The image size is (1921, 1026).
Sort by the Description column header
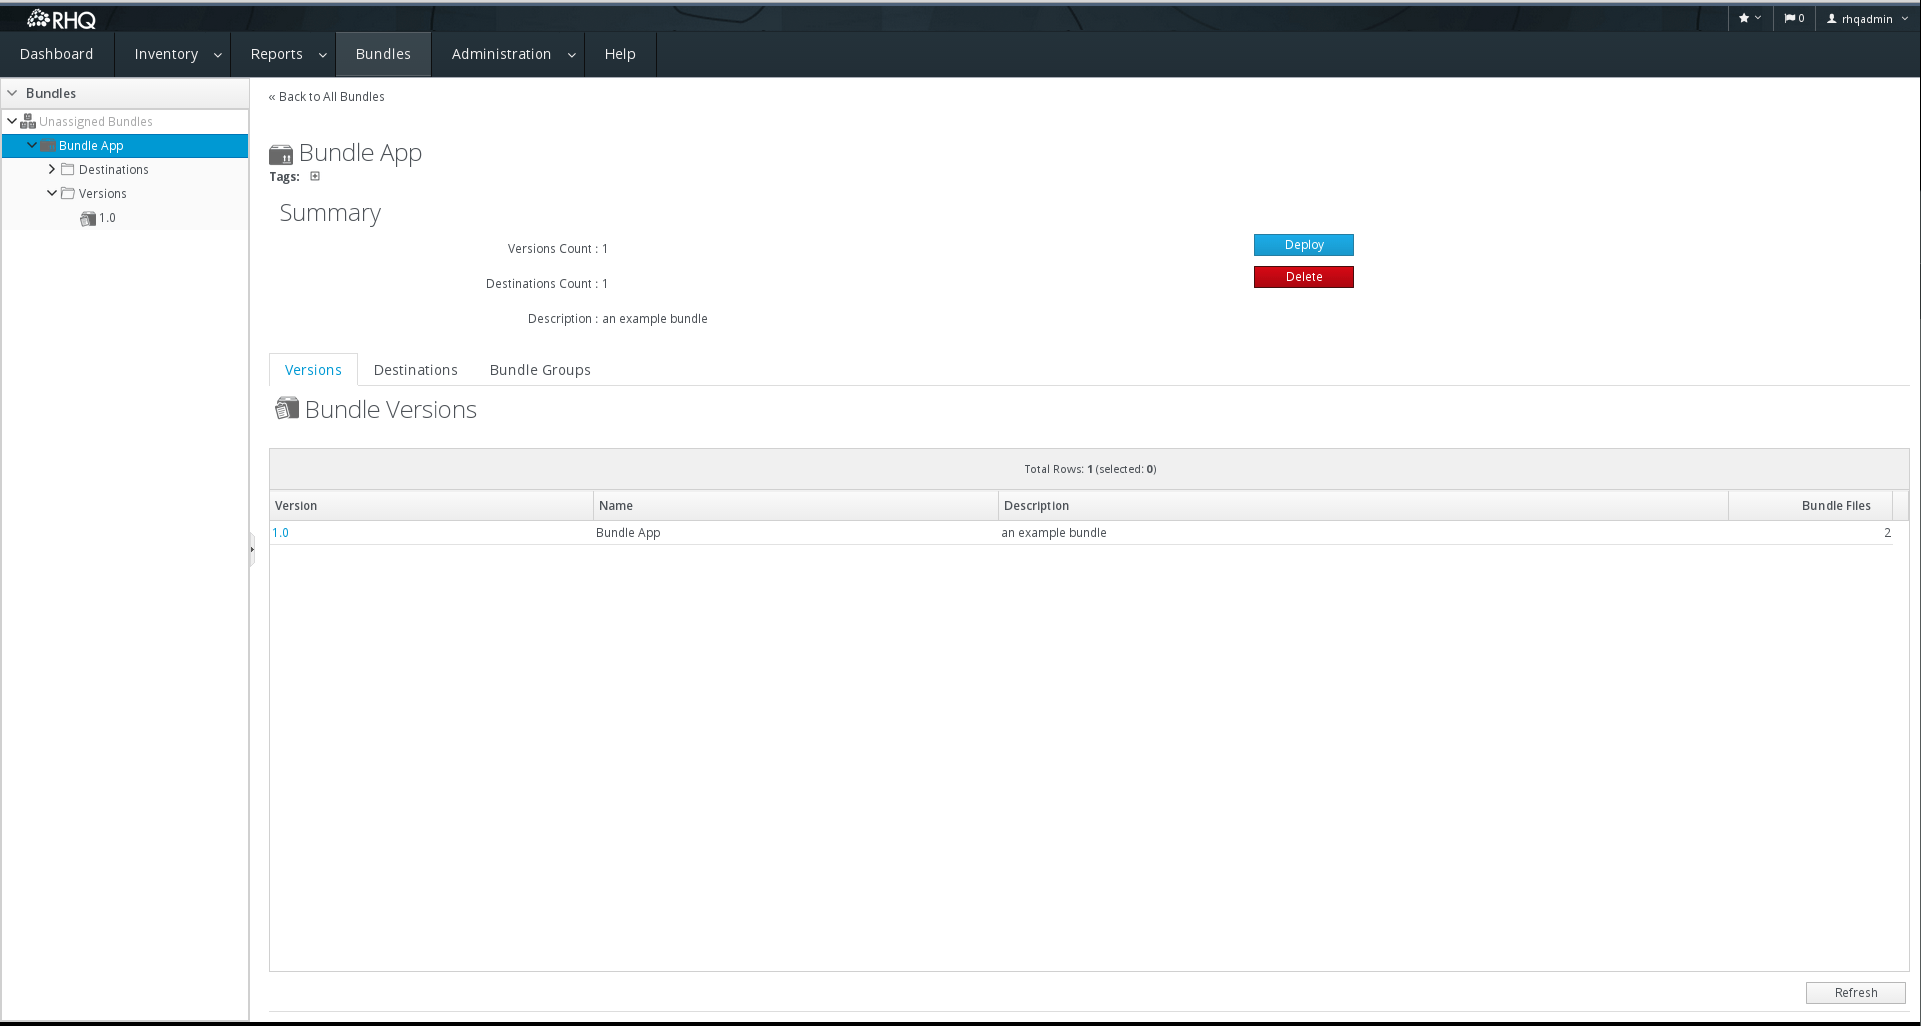click(1363, 506)
